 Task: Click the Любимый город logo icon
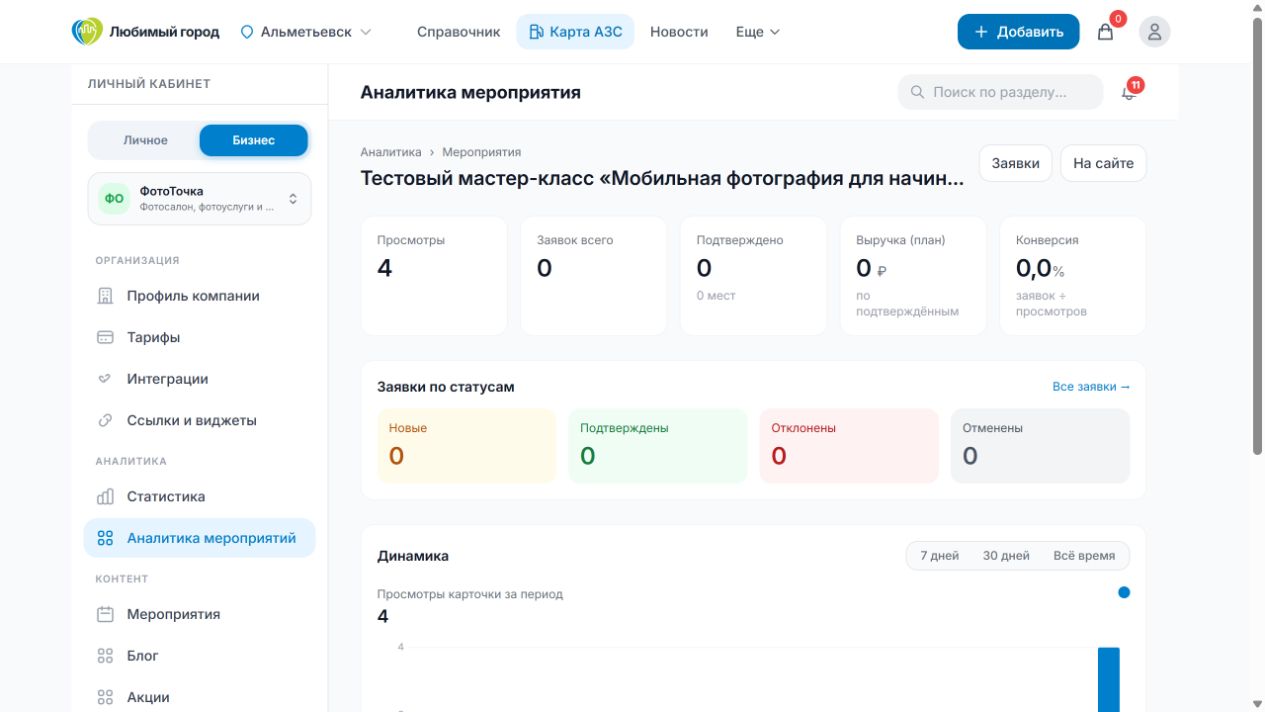click(x=87, y=31)
